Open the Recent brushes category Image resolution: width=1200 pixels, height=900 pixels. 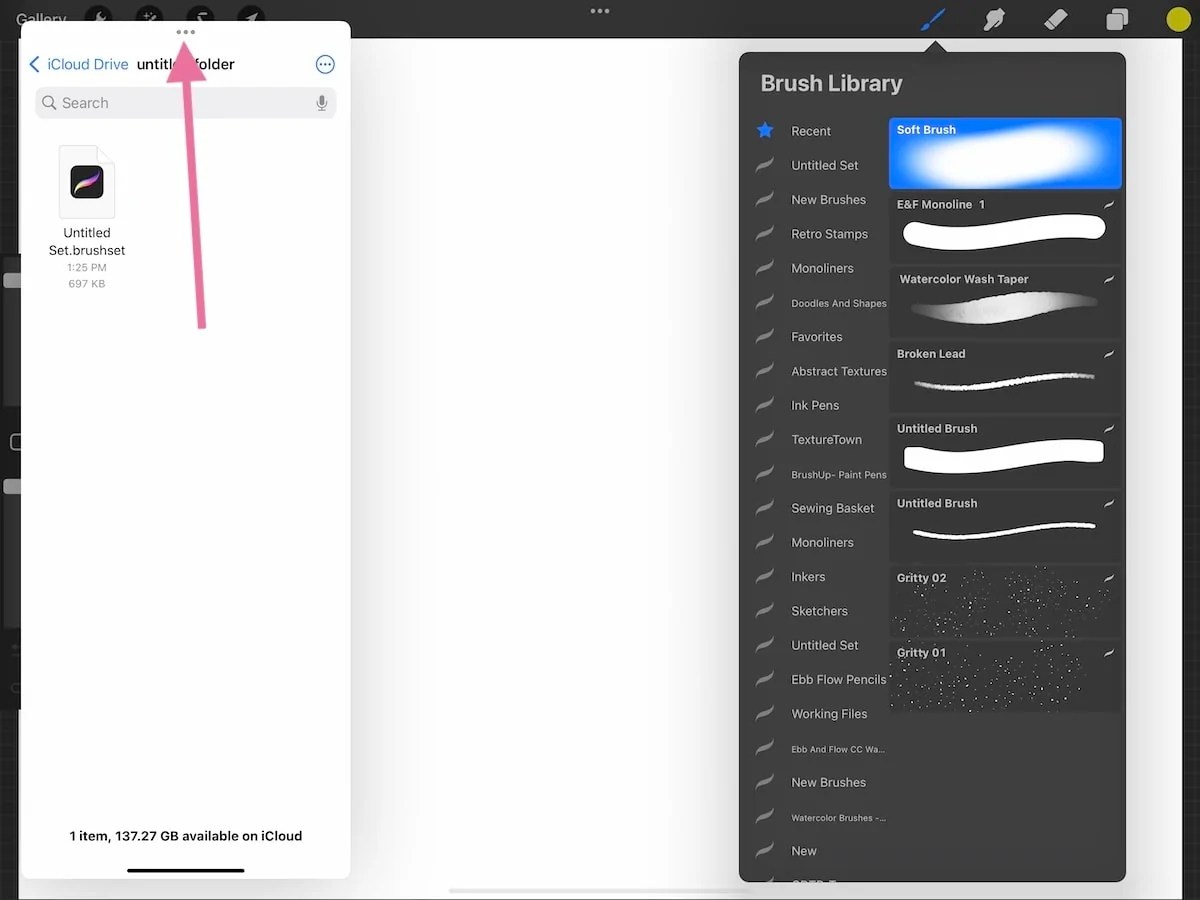pos(812,130)
